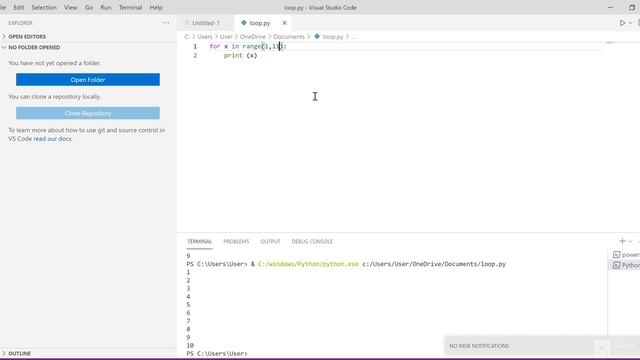The width and height of the screenshot is (640, 360).
Task: Select the Output panel tab
Action: pyautogui.click(x=270, y=242)
